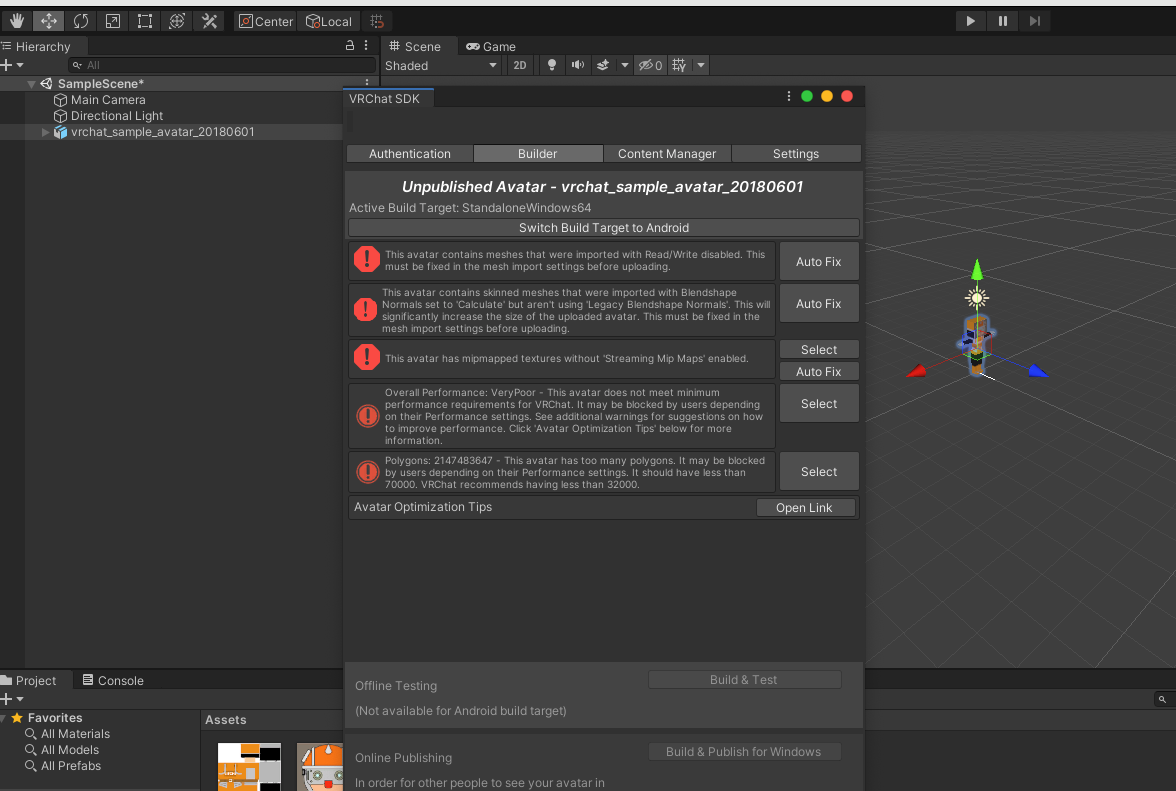Open SampleScene context menu dots
Screen dimensions: 1176x791
(367, 83)
